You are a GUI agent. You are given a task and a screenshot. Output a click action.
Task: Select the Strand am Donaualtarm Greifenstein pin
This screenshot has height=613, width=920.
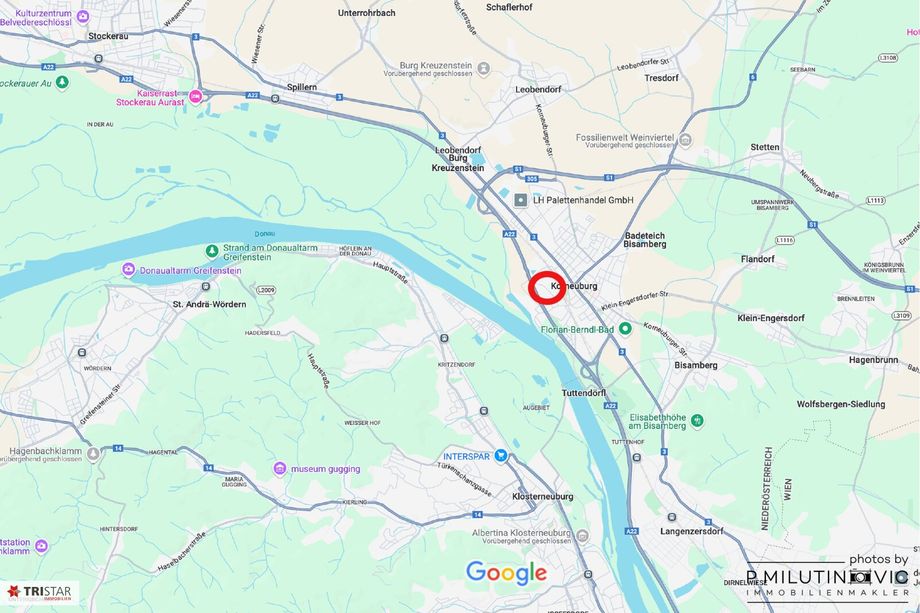tap(212, 252)
